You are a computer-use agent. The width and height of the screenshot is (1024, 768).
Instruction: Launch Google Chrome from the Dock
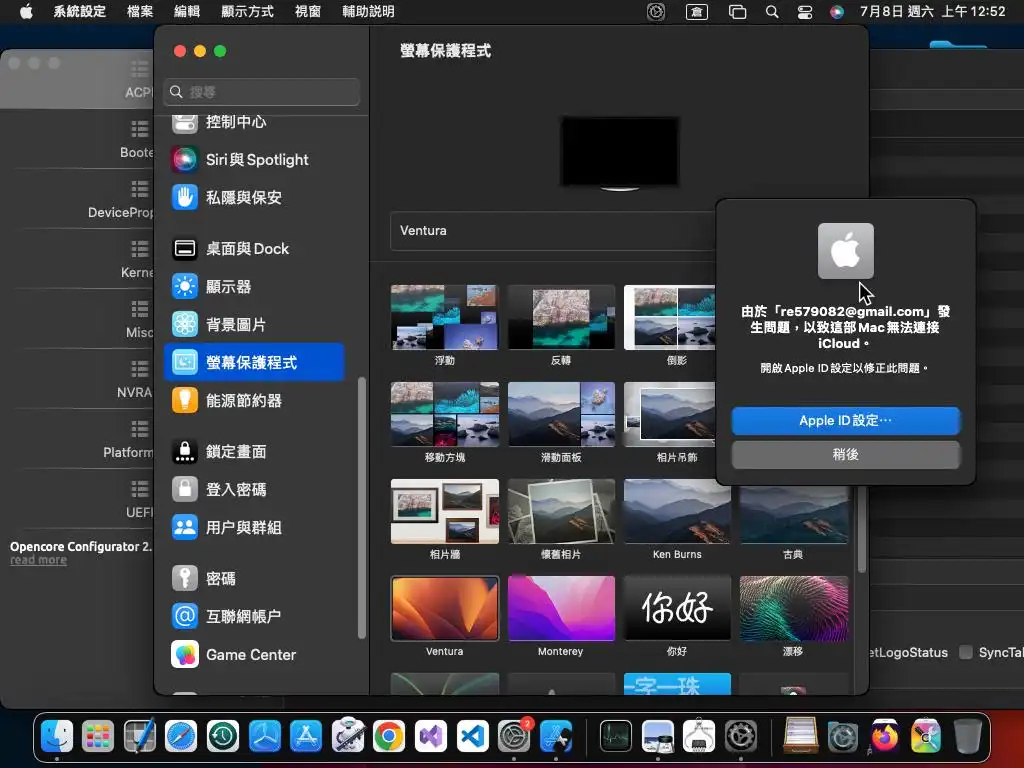[389, 736]
